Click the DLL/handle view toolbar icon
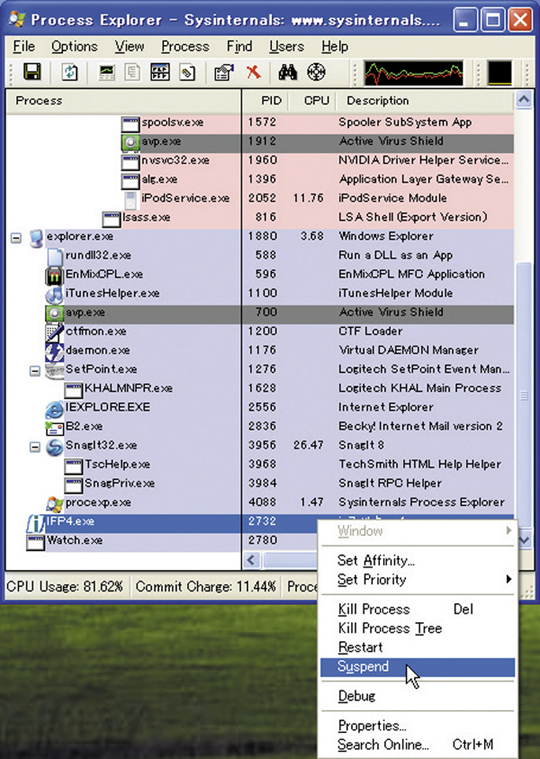Screen dimensions: 540x759 [x=188, y=73]
